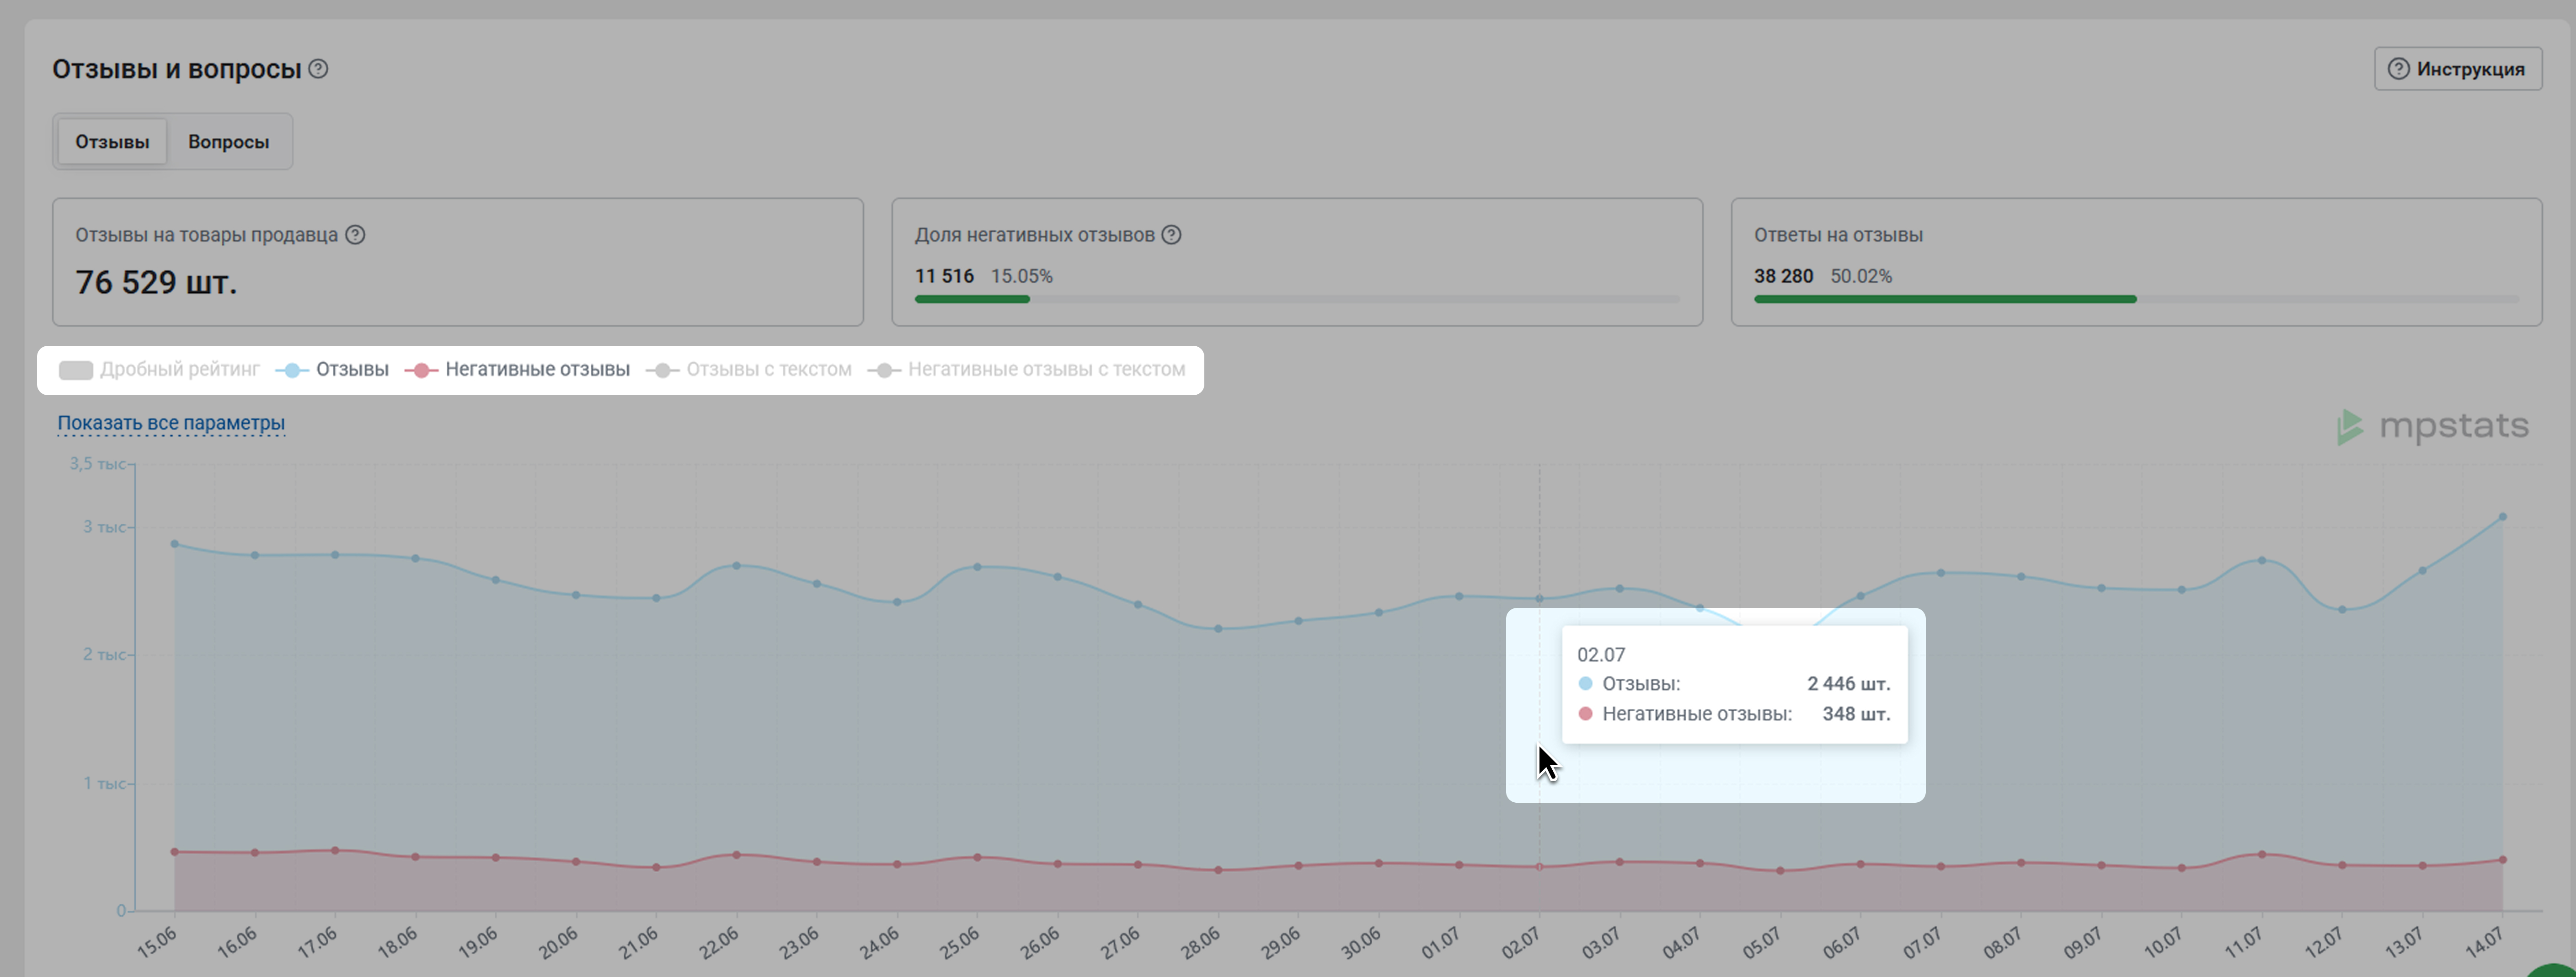Click tooltip value 348 шт.
Image resolution: width=2576 pixels, height=977 pixels.
tap(1857, 714)
